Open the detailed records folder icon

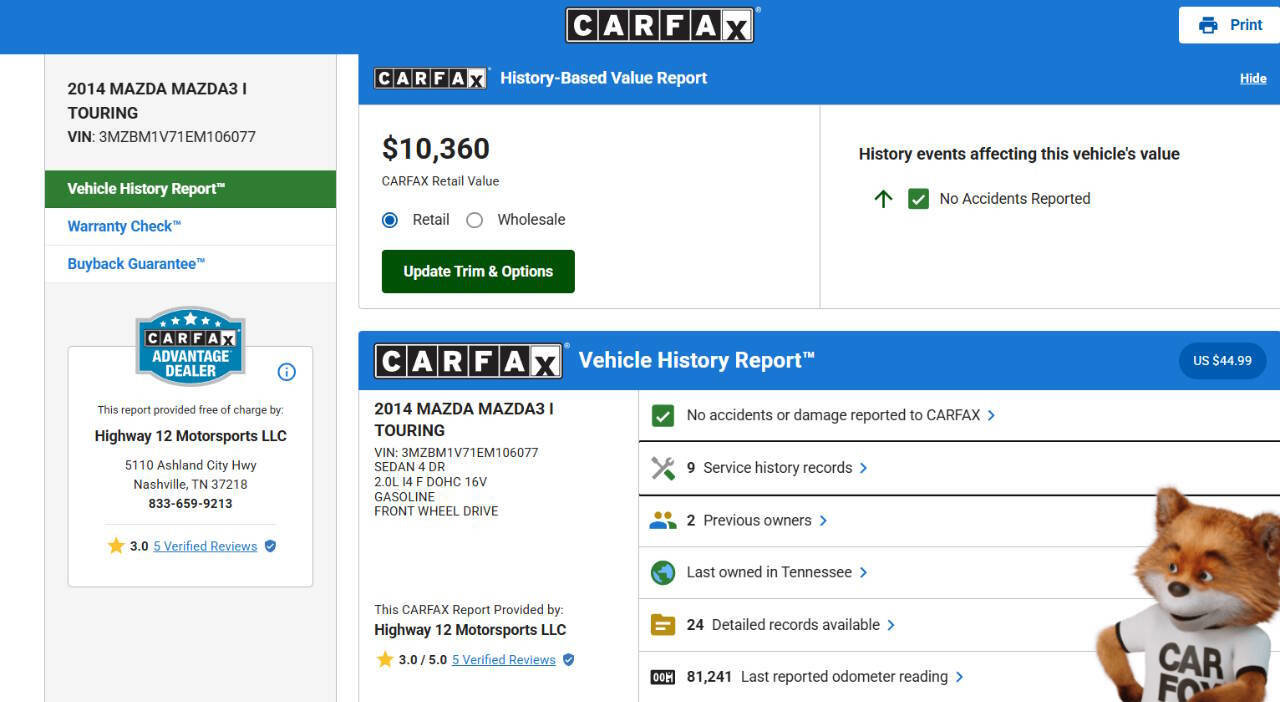[x=662, y=624]
